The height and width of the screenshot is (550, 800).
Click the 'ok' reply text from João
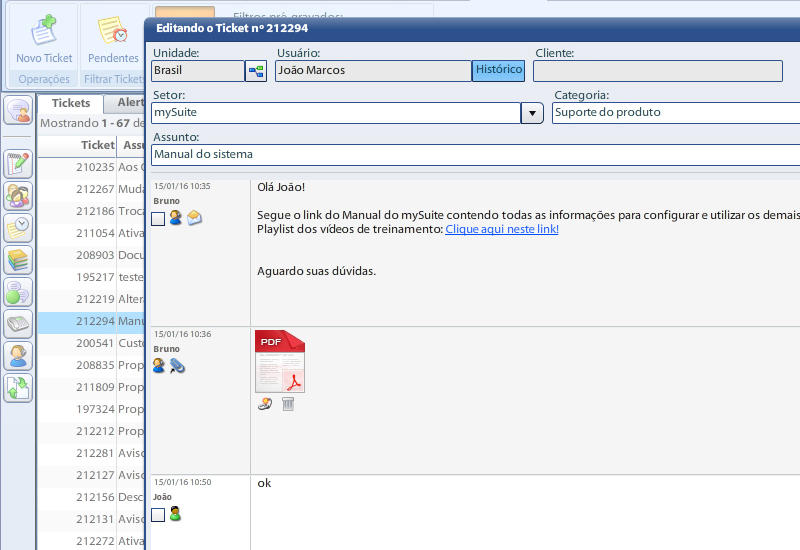tap(264, 484)
